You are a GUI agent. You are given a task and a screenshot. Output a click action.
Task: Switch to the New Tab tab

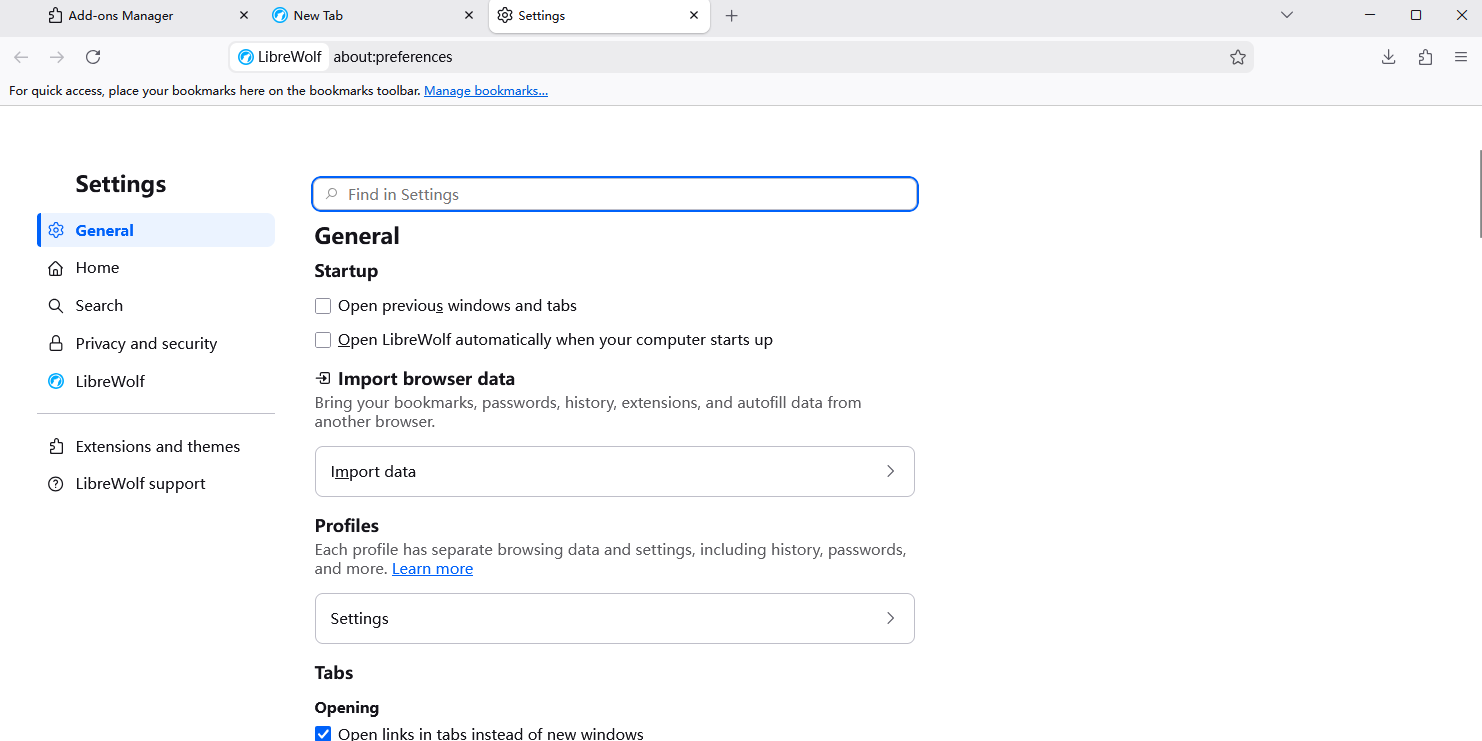point(373,16)
